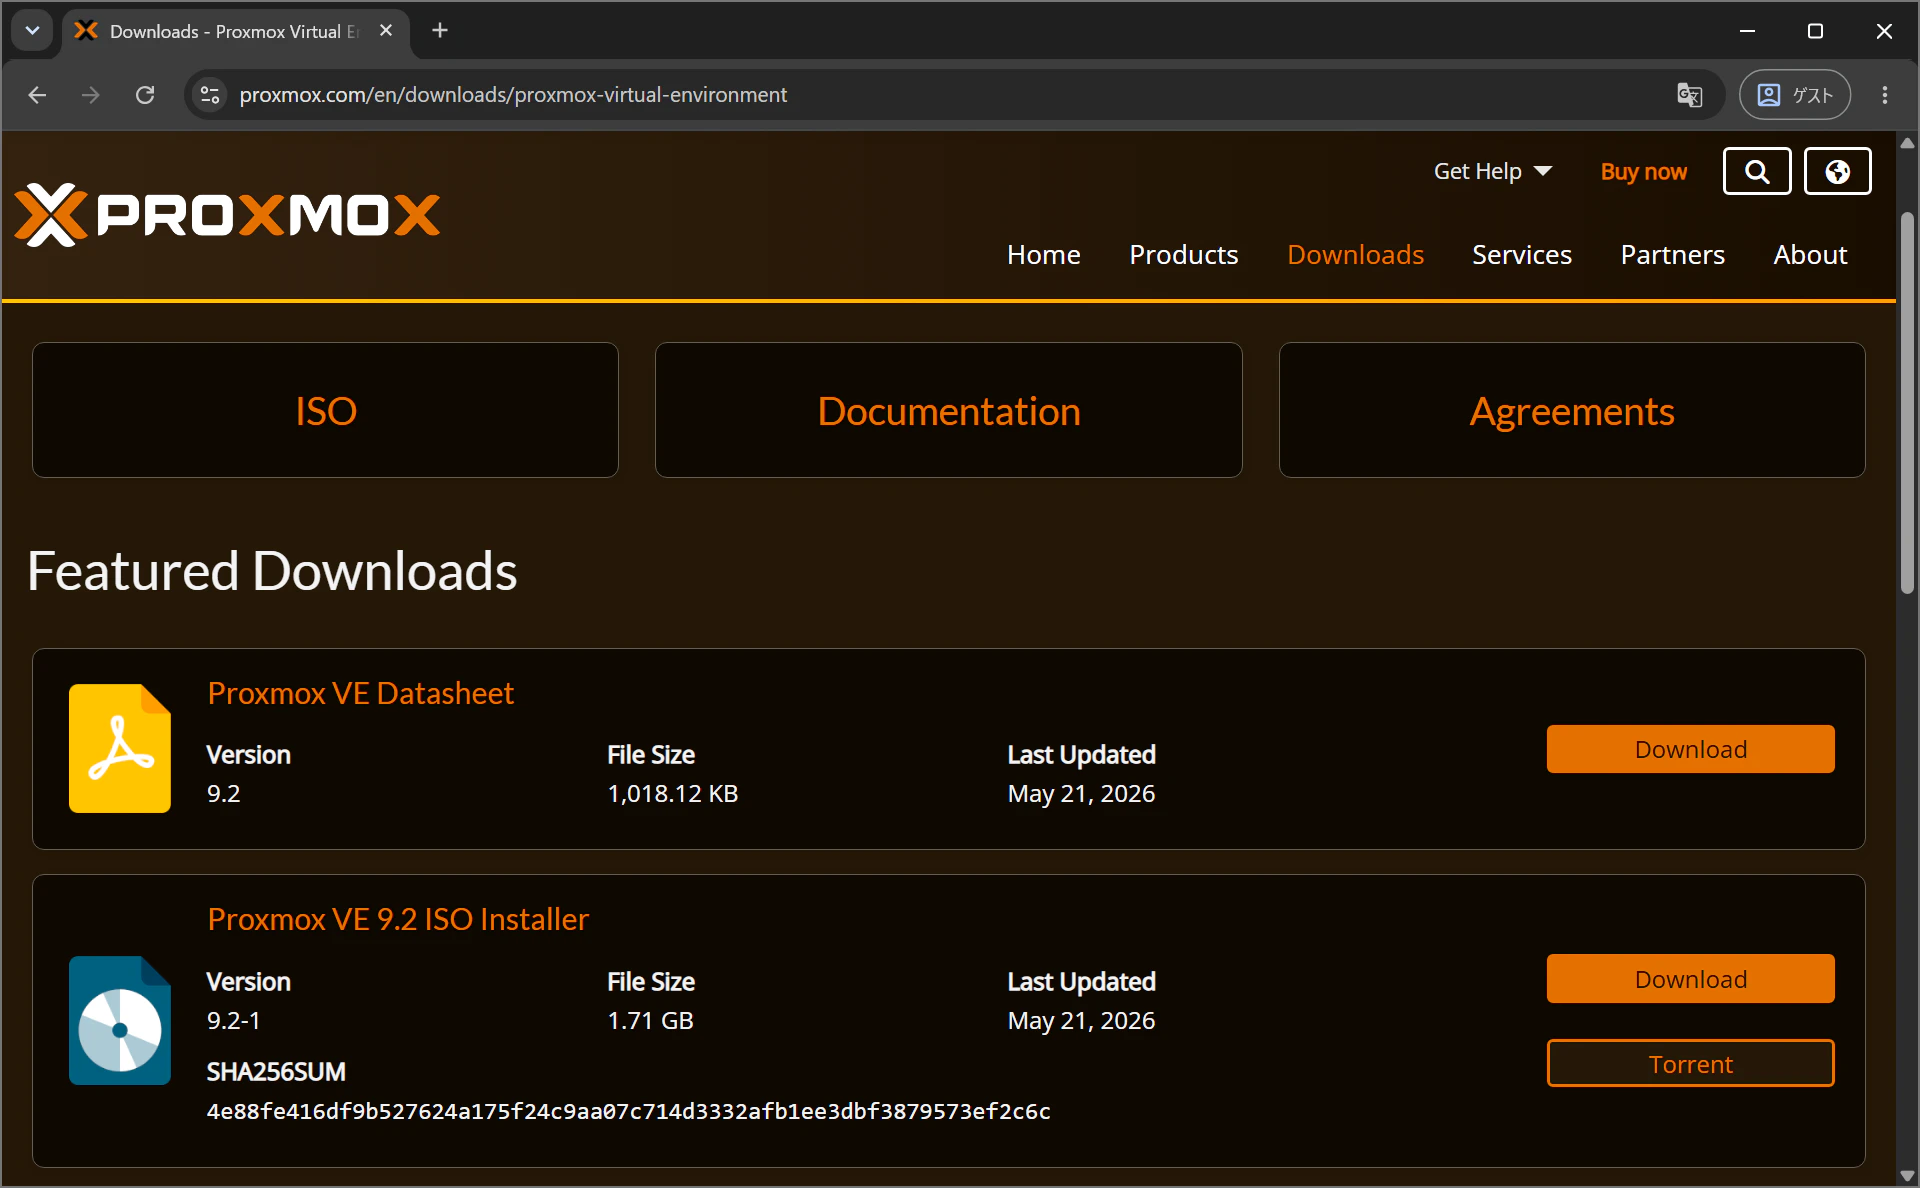Go back with browser back arrow
The height and width of the screenshot is (1188, 1920).
(x=37, y=95)
